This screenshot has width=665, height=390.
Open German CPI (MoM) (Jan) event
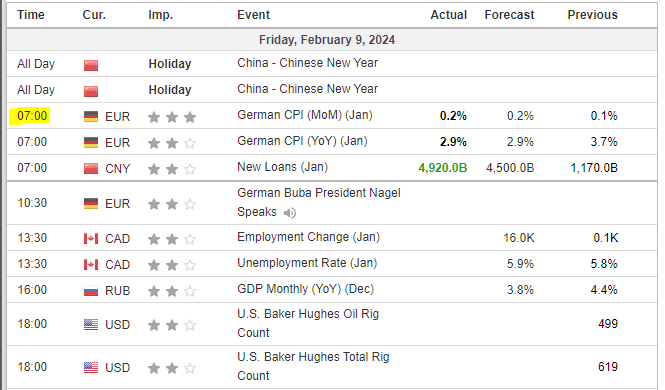click(305, 115)
